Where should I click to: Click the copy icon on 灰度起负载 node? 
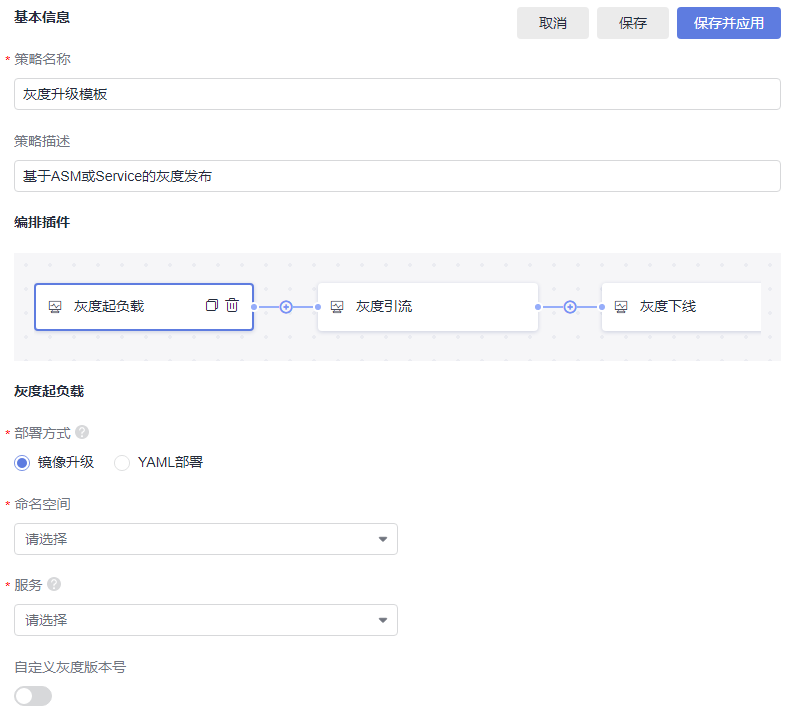coord(211,306)
